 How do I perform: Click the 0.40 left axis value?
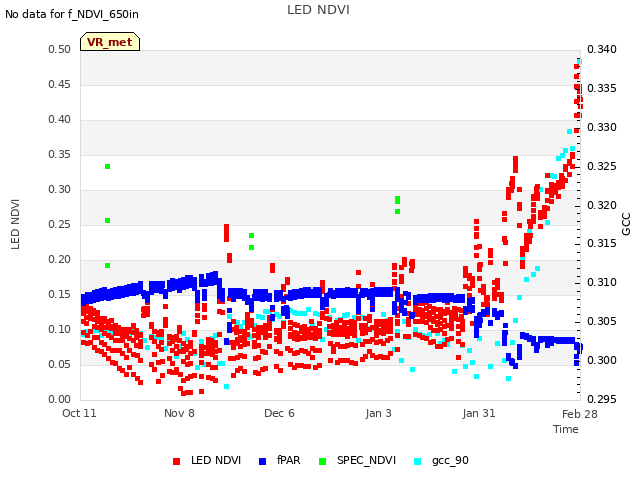[59, 120]
